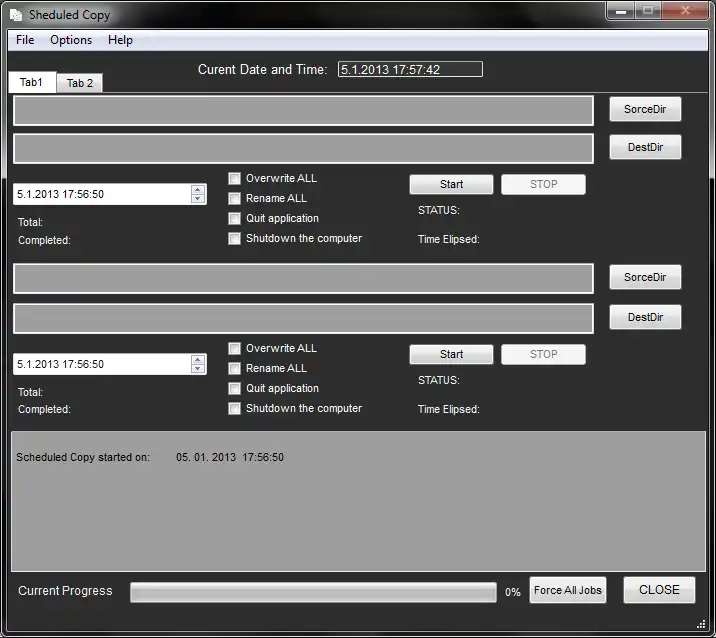Click the first job's SorceDir button

click(645, 109)
